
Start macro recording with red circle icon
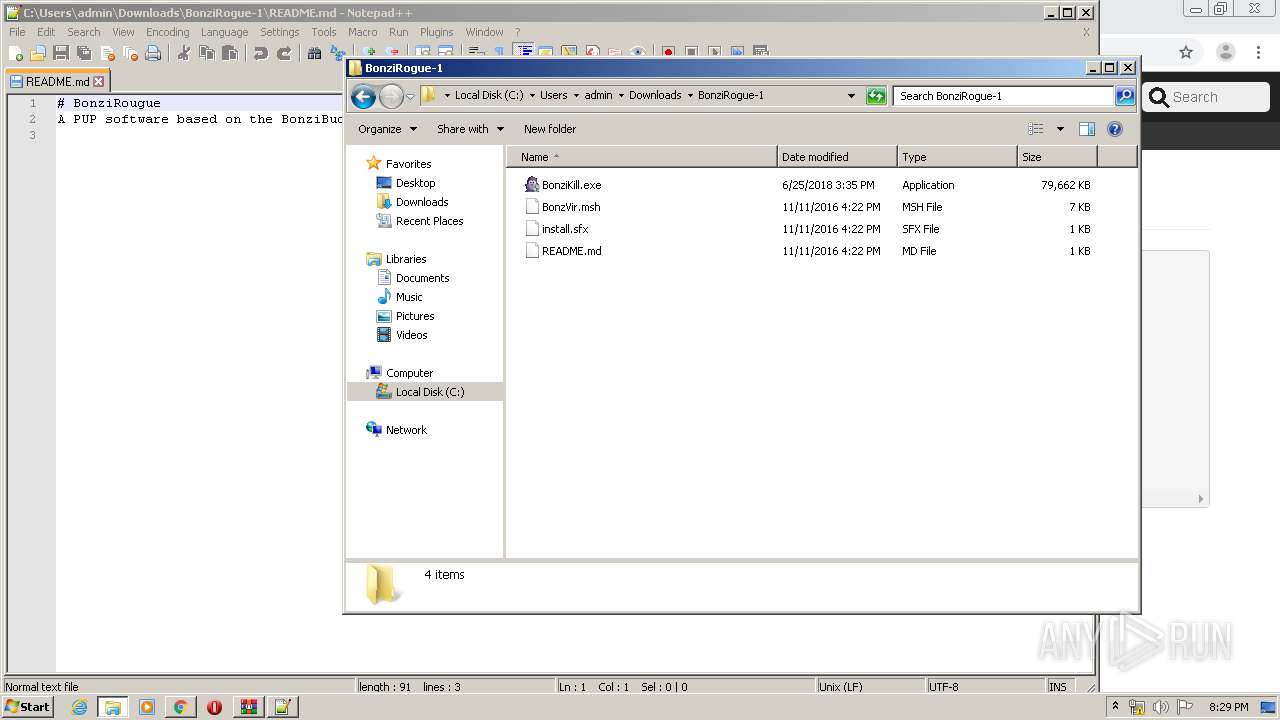tap(668, 53)
